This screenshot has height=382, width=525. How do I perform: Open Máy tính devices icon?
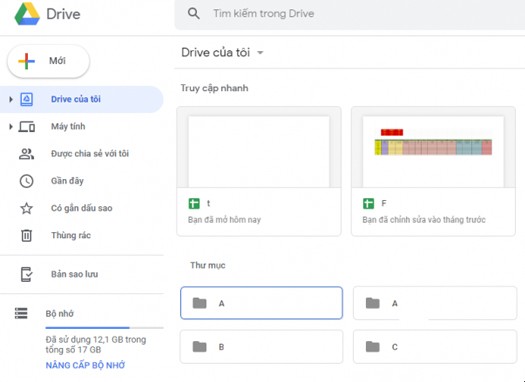(x=26, y=127)
